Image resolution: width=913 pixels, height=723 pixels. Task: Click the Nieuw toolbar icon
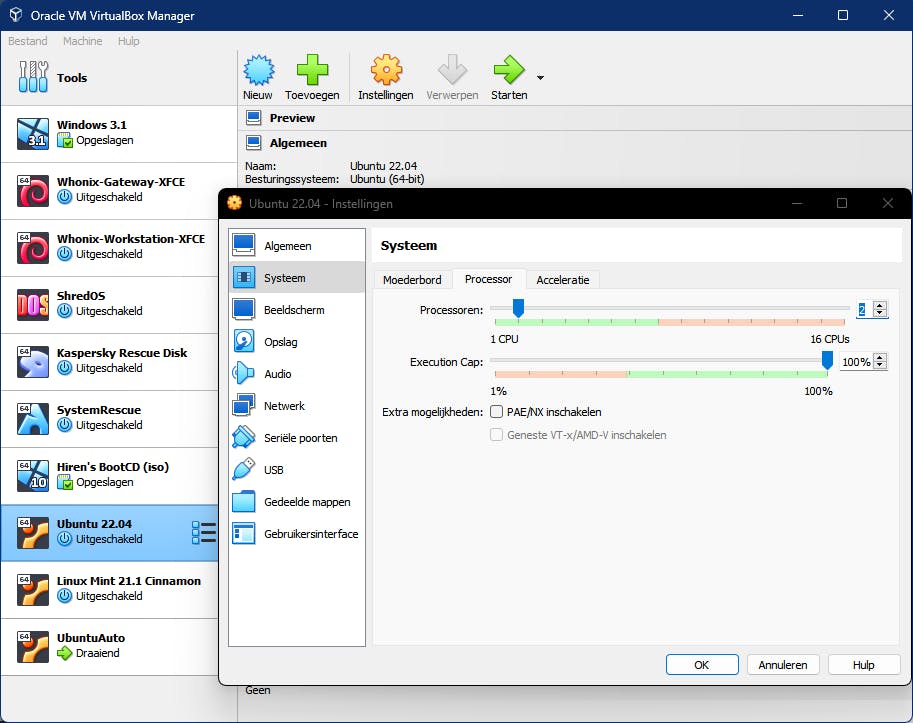[258, 70]
